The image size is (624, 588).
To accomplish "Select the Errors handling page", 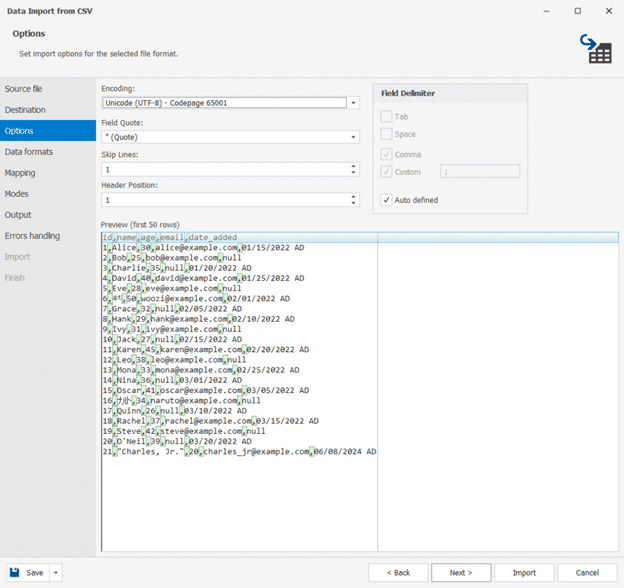I will click(x=32, y=236).
